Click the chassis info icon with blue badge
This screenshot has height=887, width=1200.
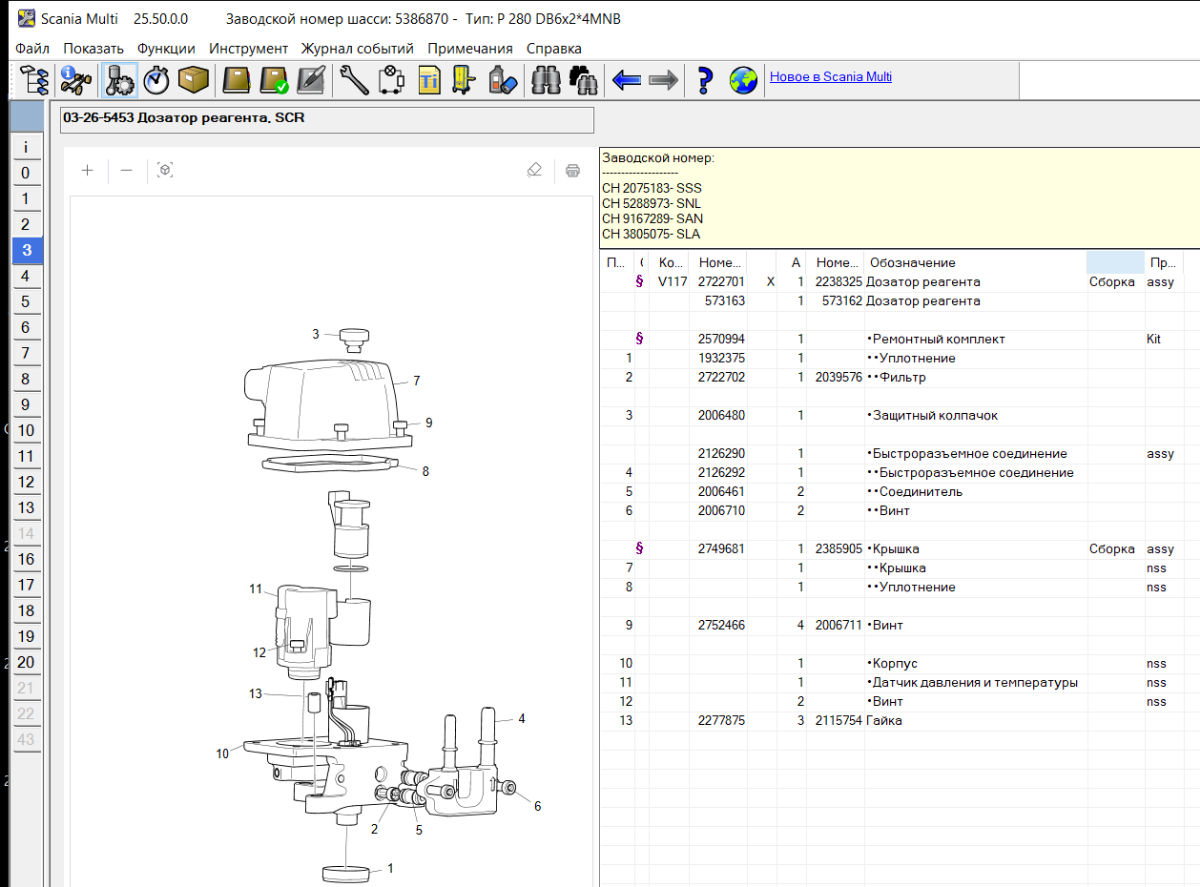pyautogui.click(x=76, y=79)
